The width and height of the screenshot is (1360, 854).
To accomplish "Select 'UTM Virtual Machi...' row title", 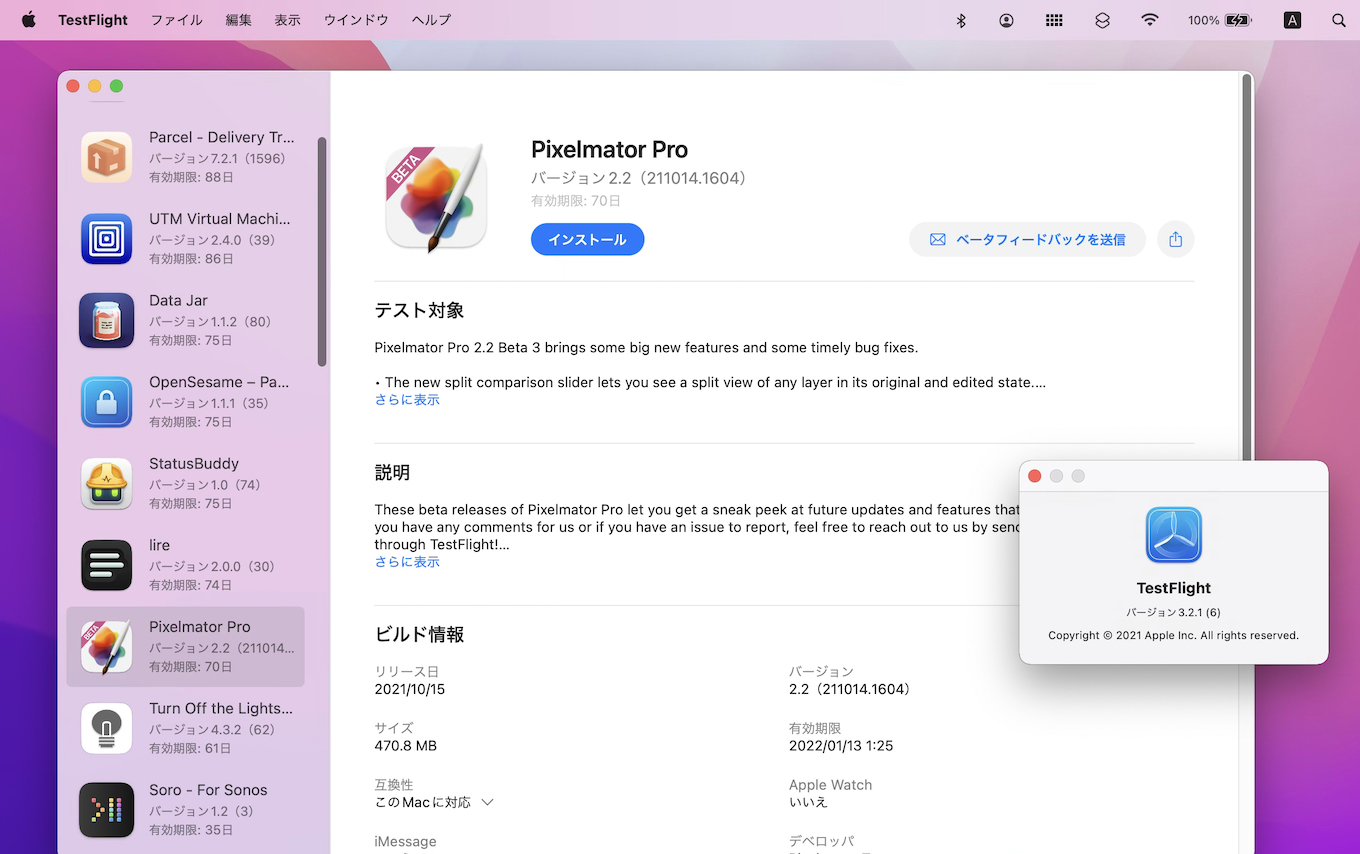I will tap(220, 219).
